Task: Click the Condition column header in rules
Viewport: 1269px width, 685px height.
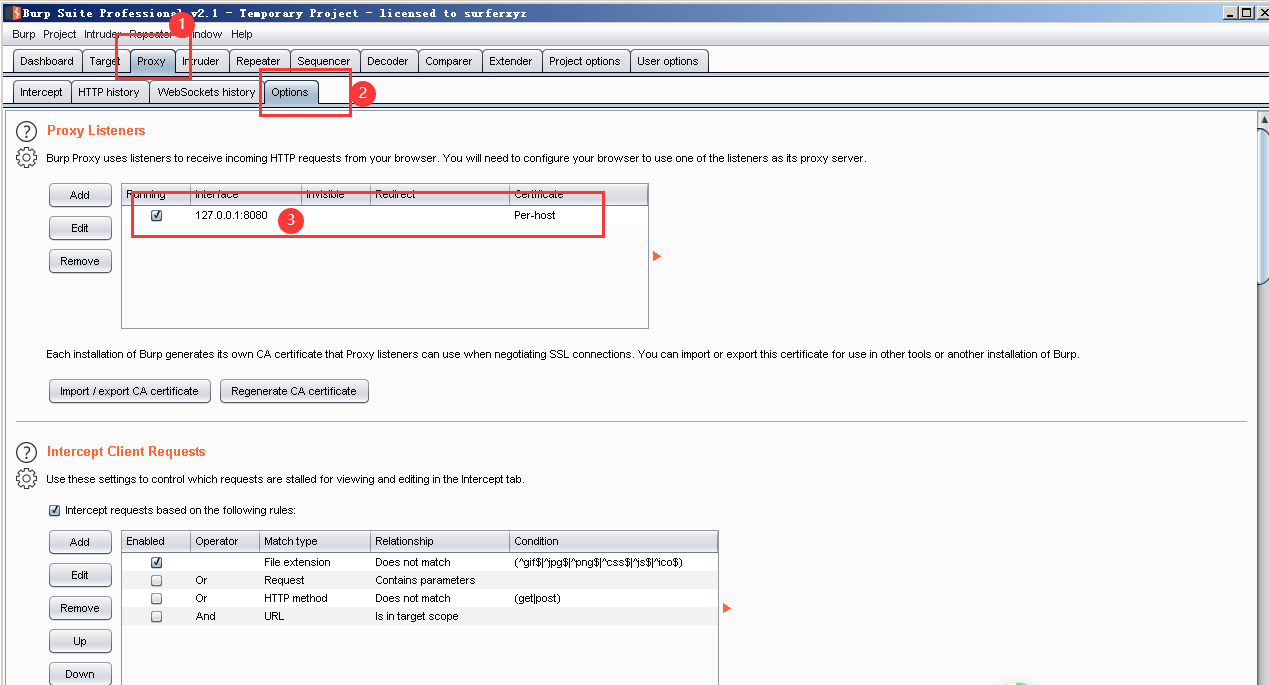Action: pos(613,541)
